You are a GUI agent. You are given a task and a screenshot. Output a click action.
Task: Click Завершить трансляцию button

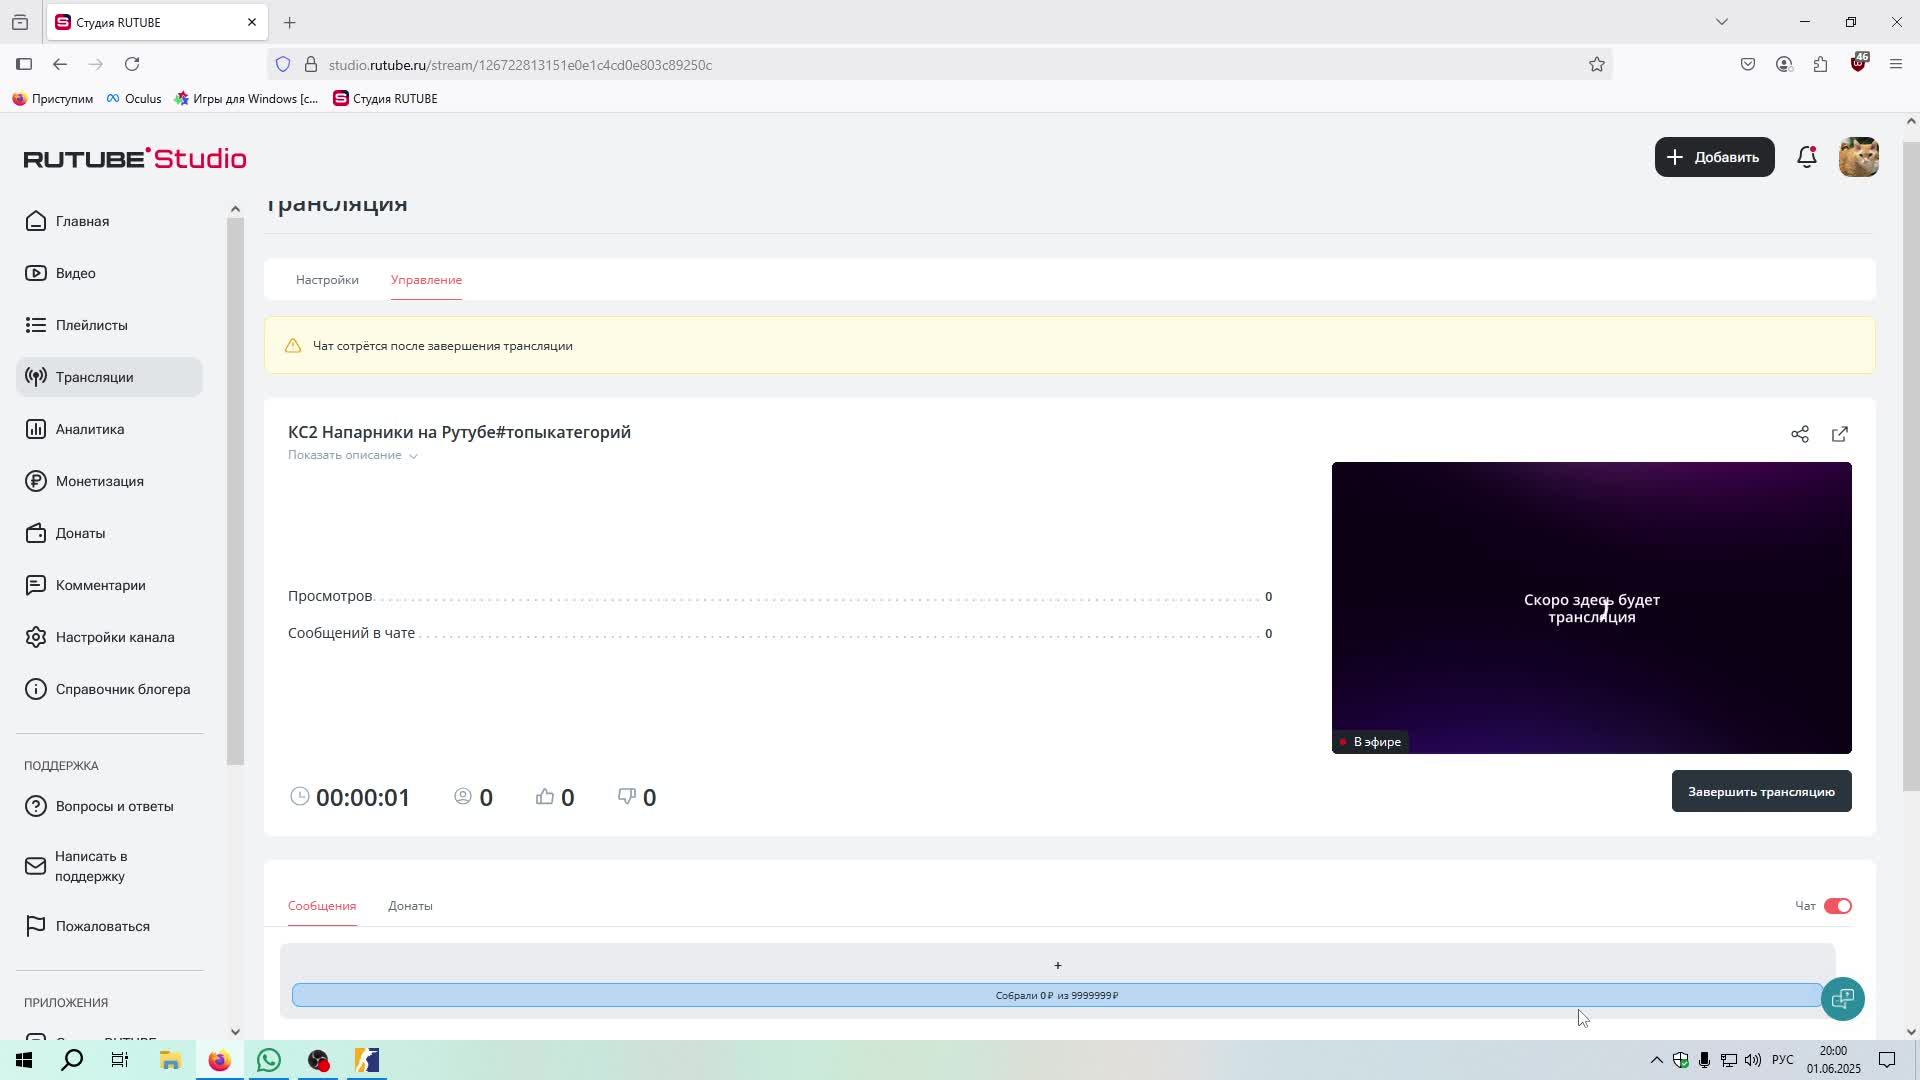1761,791
